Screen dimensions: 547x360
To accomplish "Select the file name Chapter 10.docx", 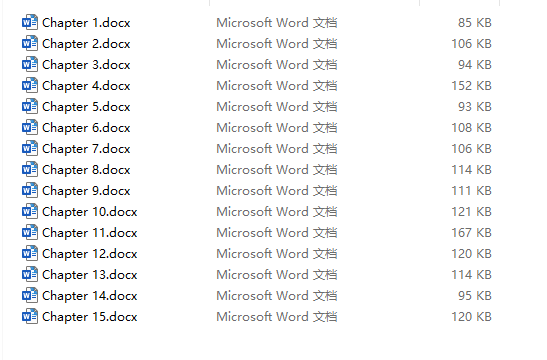I will tap(90, 212).
